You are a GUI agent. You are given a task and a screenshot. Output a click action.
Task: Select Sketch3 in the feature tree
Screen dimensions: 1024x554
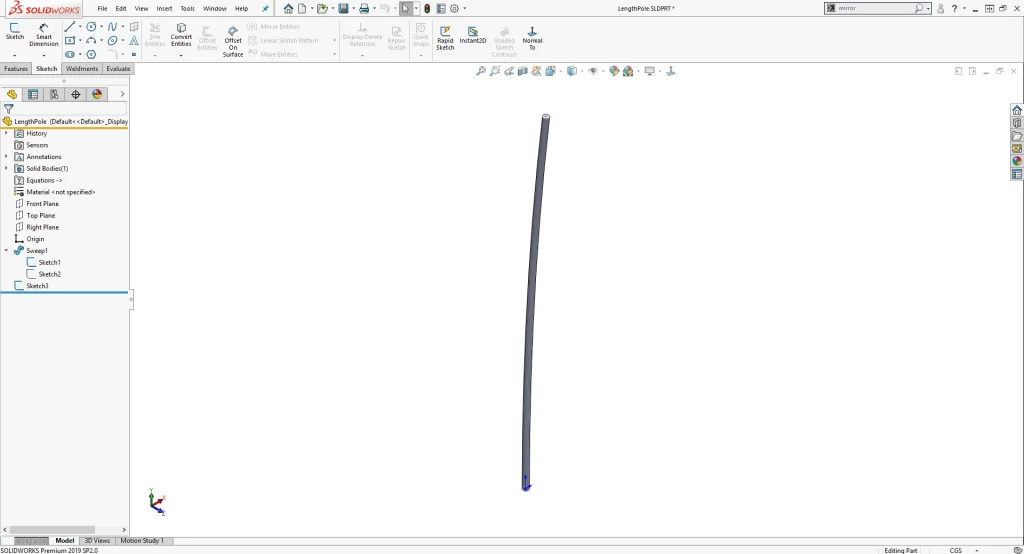coord(37,286)
